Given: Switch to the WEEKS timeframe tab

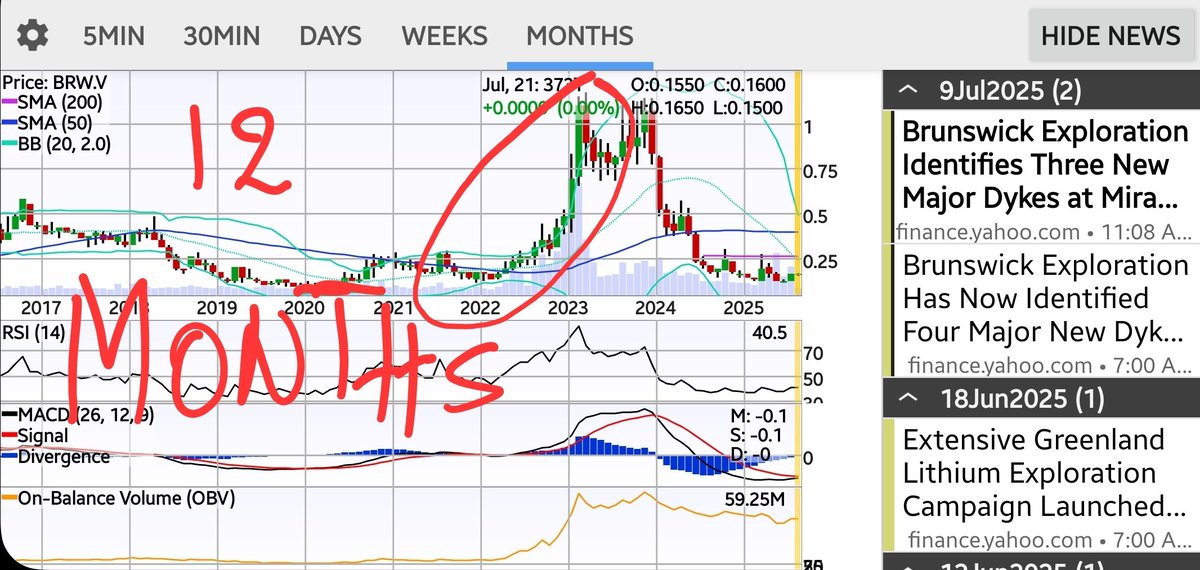Looking at the screenshot, I should 444,37.
